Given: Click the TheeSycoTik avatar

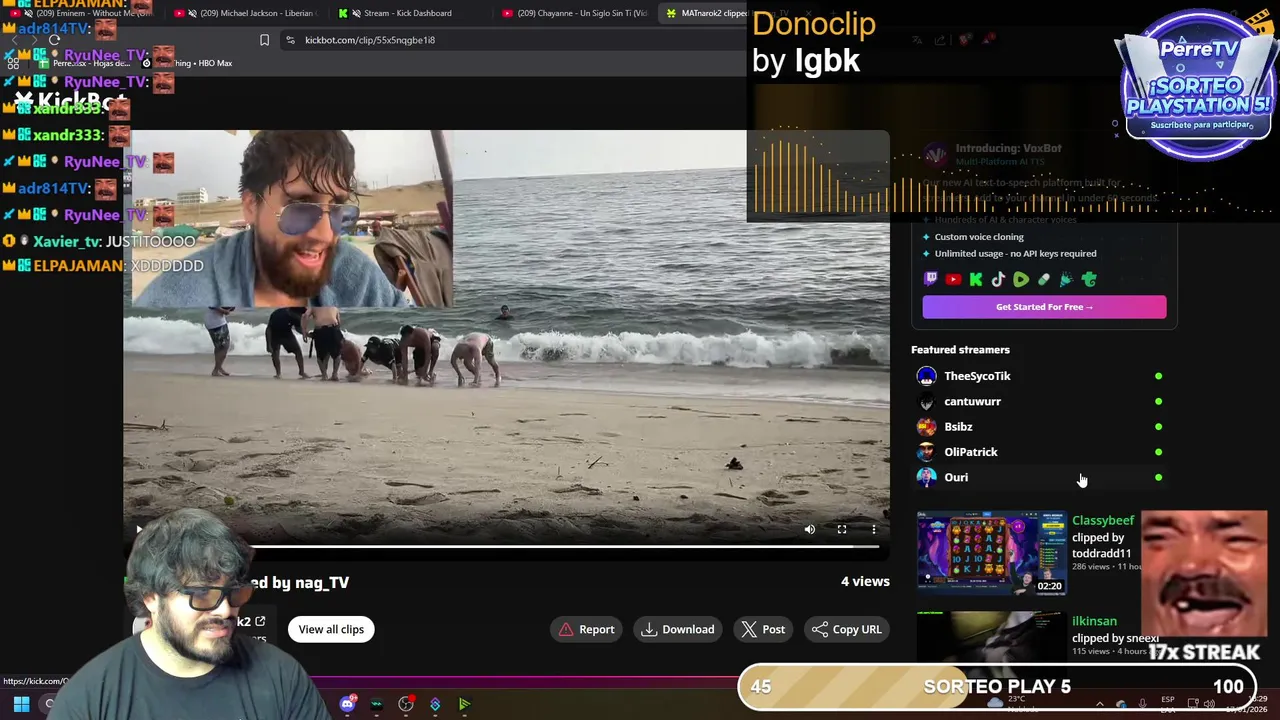Looking at the screenshot, I should click(x=926, y=376).
